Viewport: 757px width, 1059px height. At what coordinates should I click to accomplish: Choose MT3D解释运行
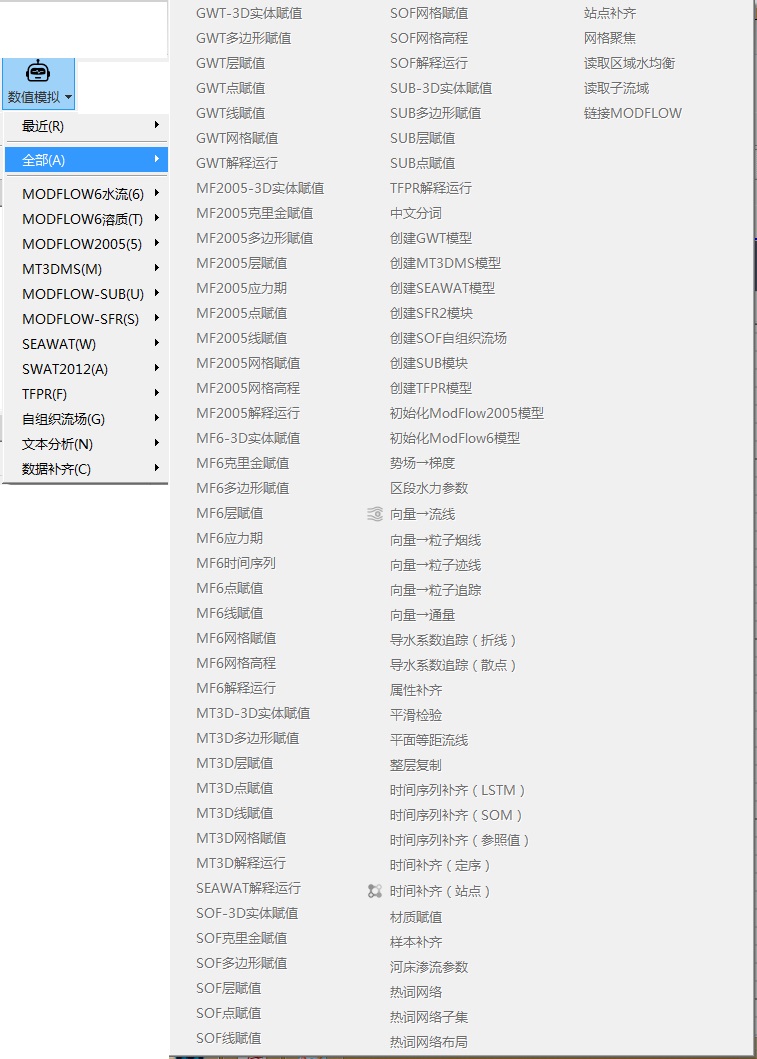click(x=241, y=862)
